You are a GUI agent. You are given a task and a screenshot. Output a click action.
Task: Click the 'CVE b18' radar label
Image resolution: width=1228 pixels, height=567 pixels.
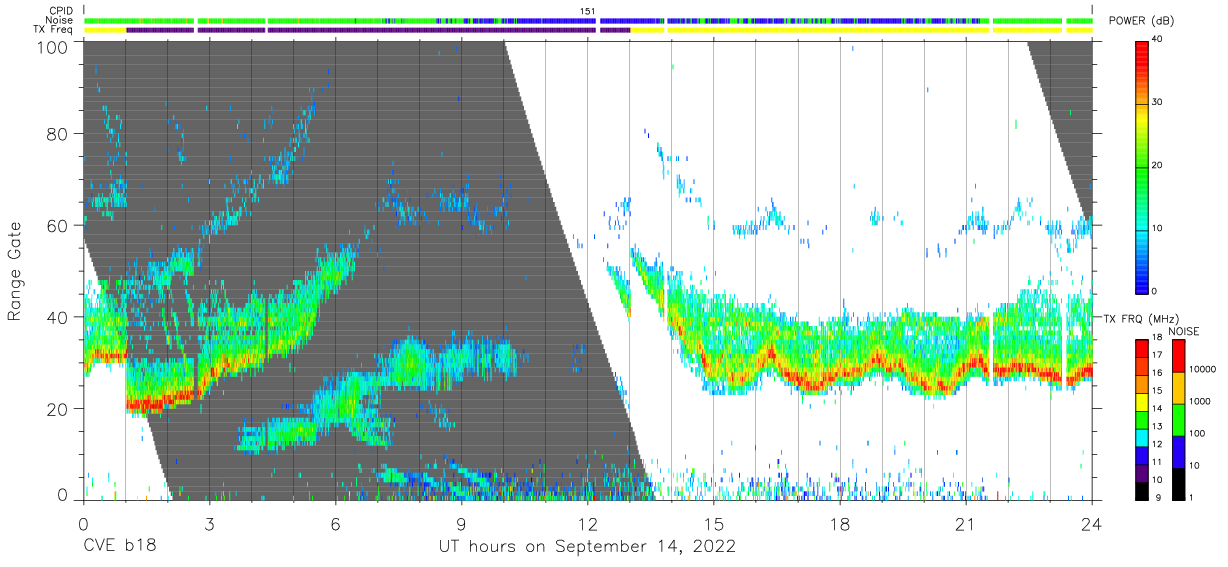tap(120, 547)
